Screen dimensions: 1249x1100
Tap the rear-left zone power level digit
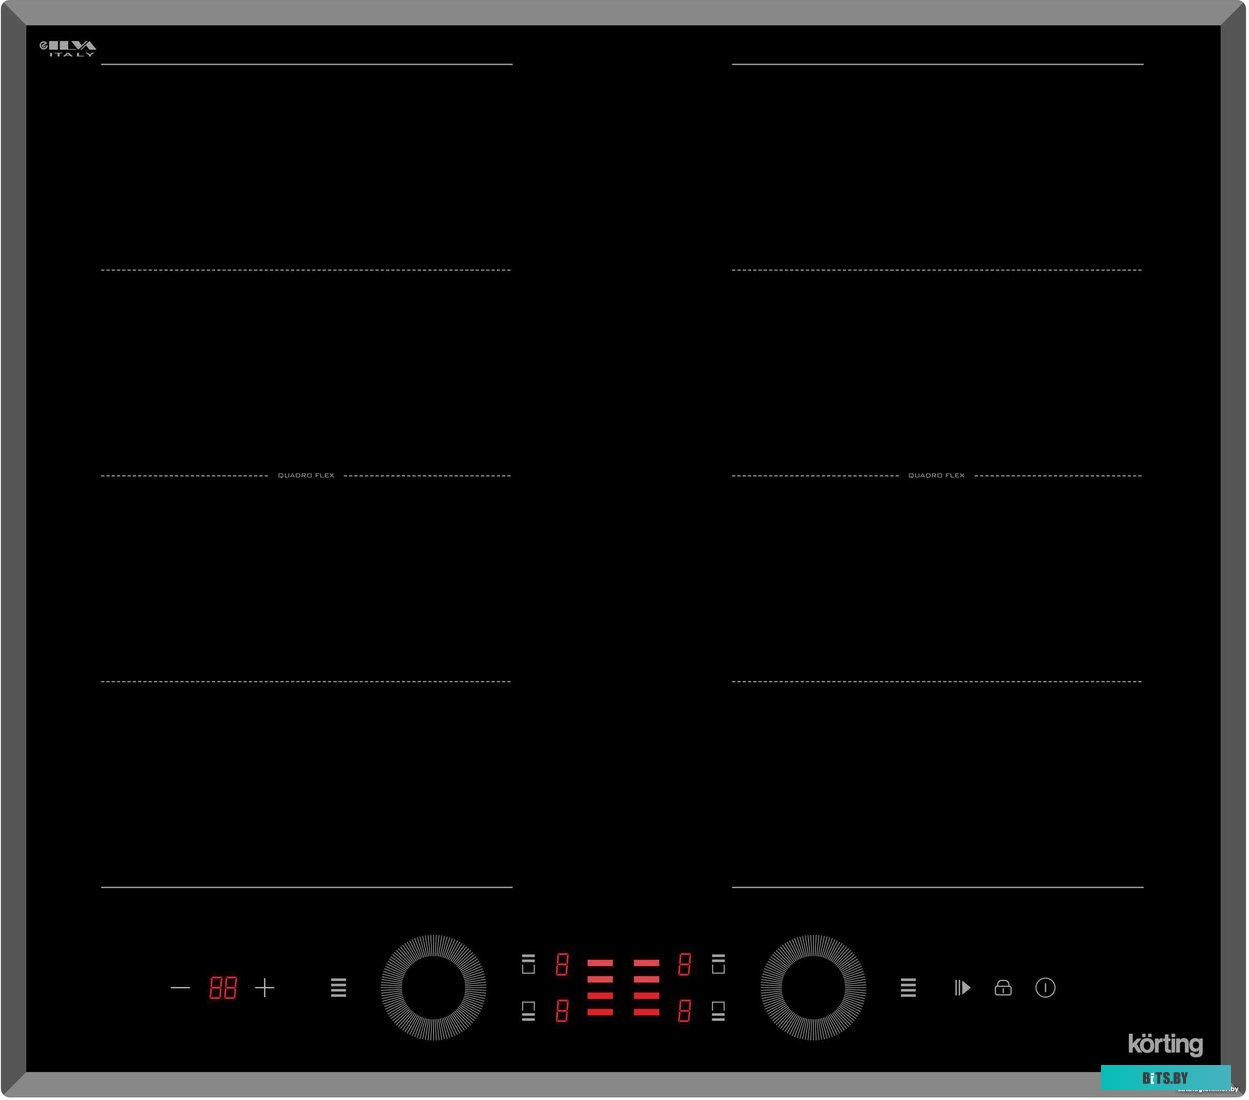562,964
